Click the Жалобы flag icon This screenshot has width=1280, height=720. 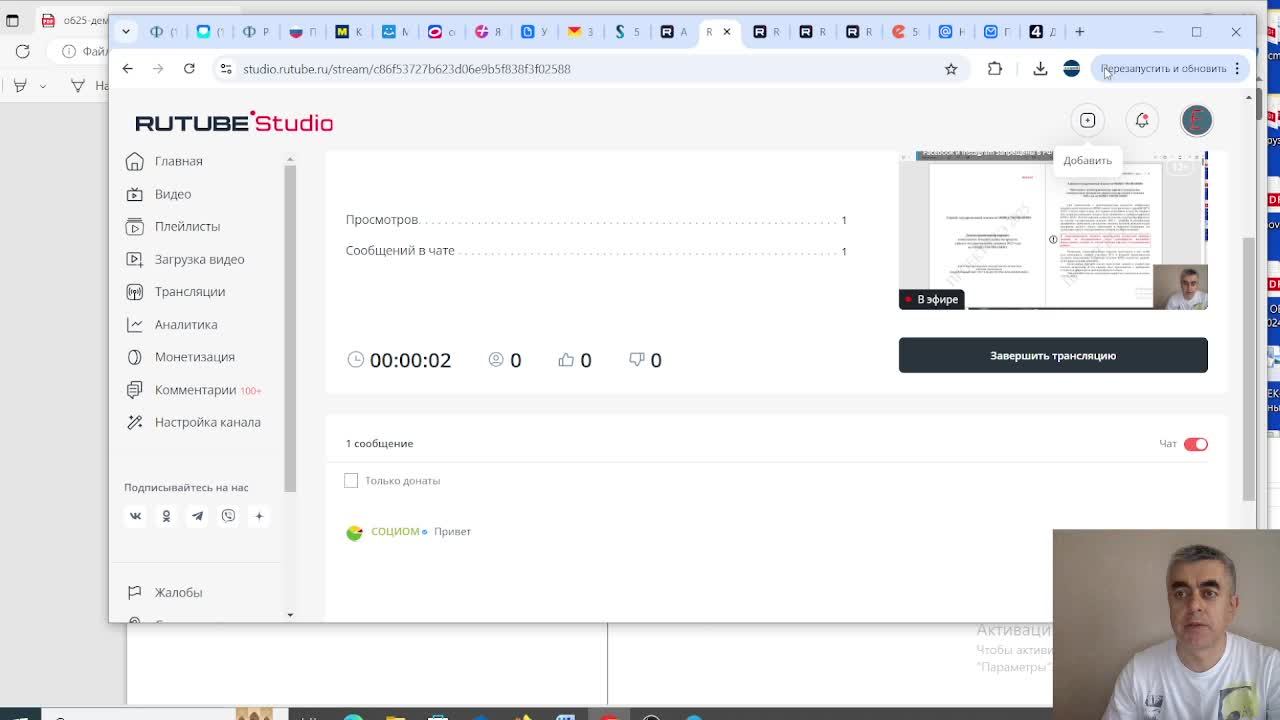click(x=135, y=592)
